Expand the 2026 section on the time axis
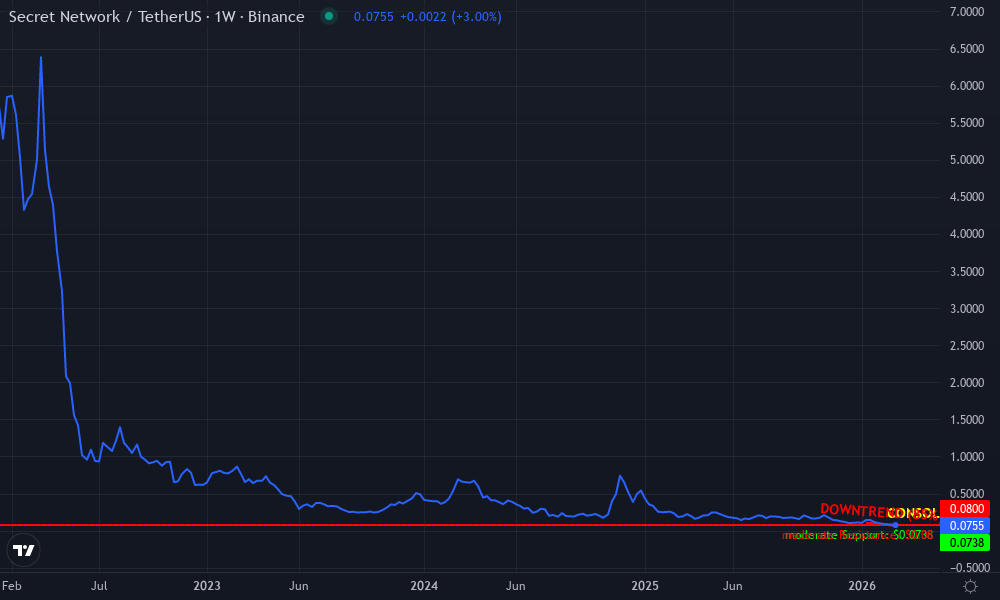 pos(866,586)
